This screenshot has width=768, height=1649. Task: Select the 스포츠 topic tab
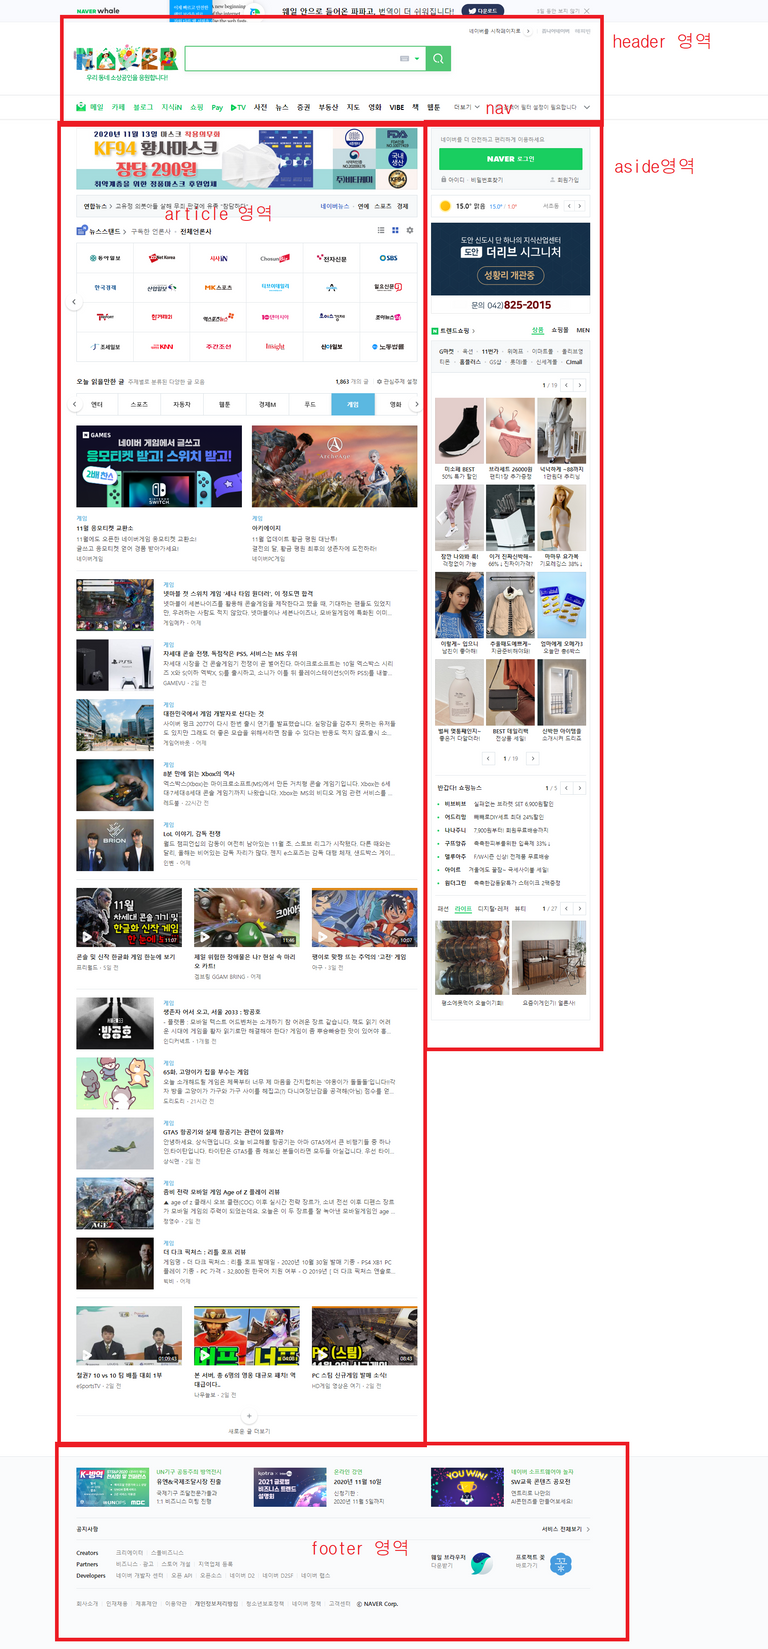pyautogui.click(x=139, y=404)
